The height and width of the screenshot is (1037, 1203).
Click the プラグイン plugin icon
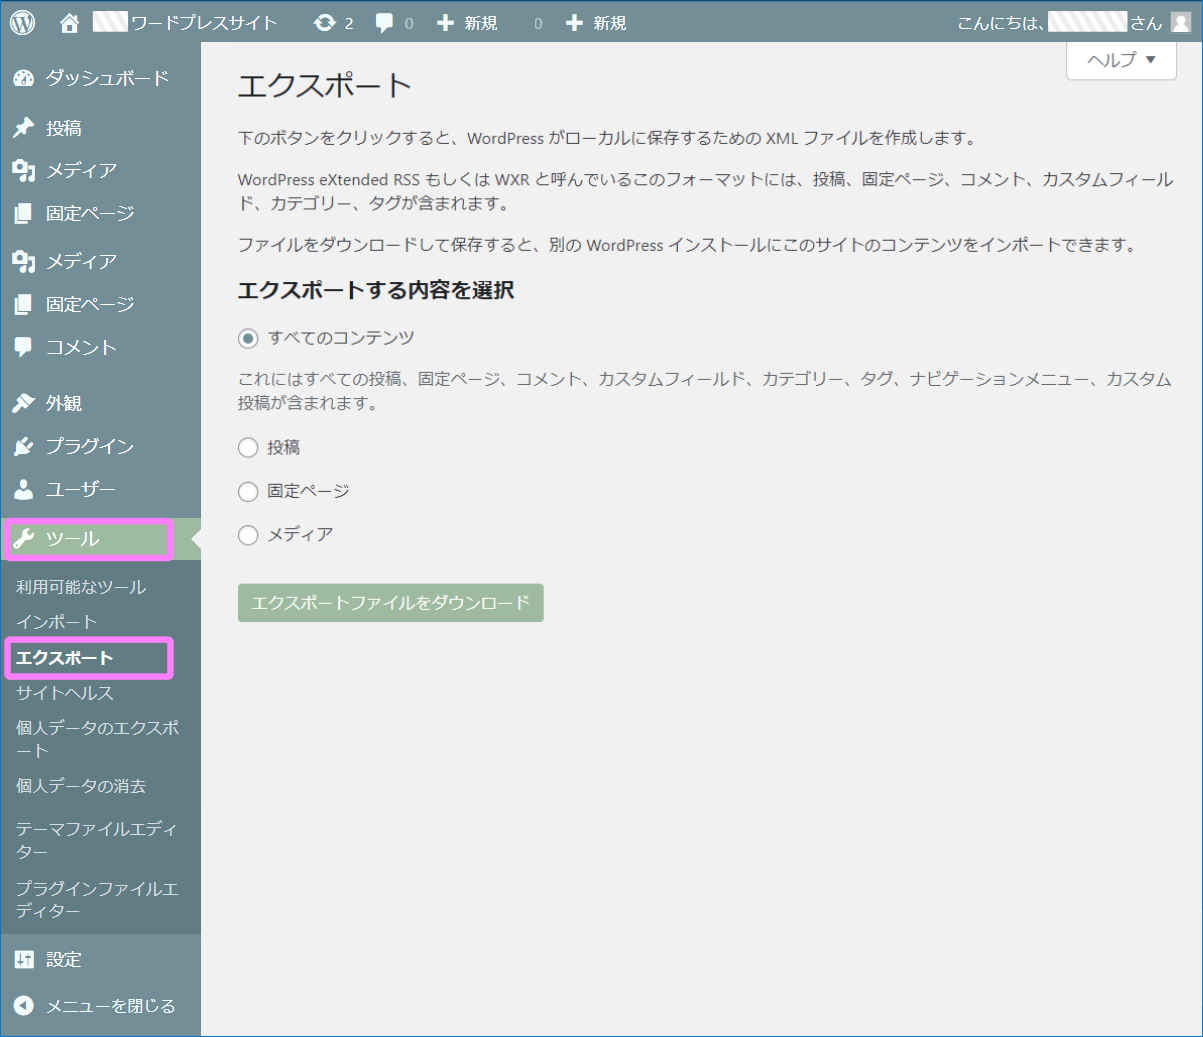click(22, 446)
